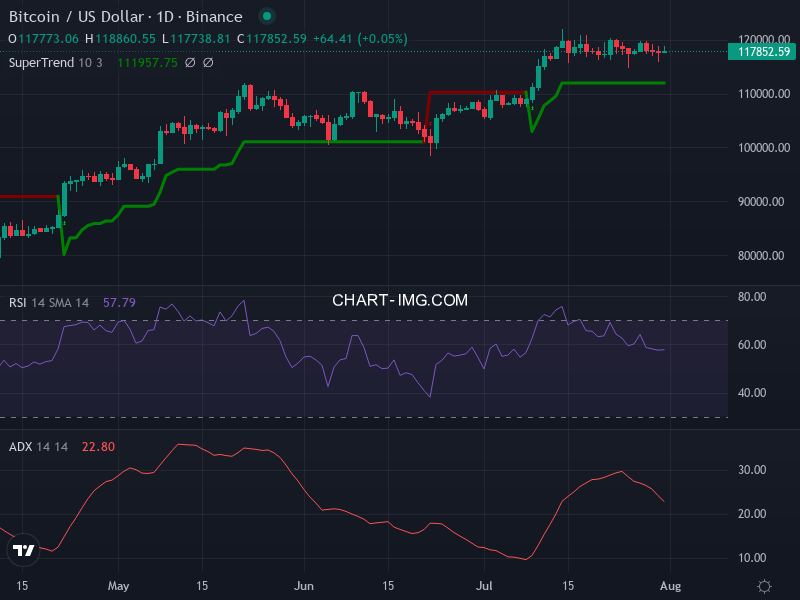Screen dimensions: 800x600
Task: Click RSI axis label 60.00
Action: (x=752, y=345)
